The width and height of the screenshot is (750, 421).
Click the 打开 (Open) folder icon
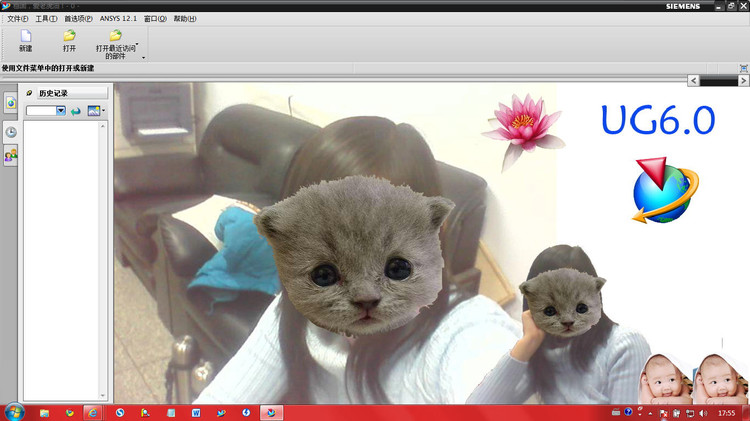(x=69, y=37)
